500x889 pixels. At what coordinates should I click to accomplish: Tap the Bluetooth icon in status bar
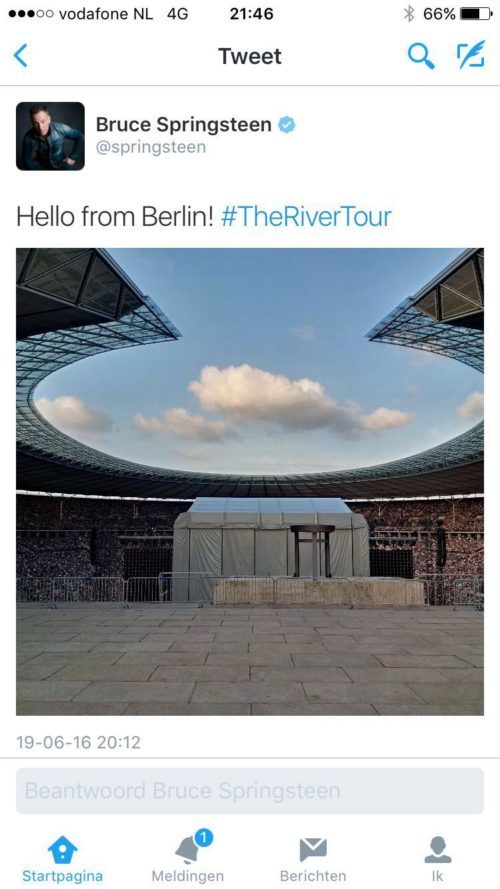tap(409, 14)
